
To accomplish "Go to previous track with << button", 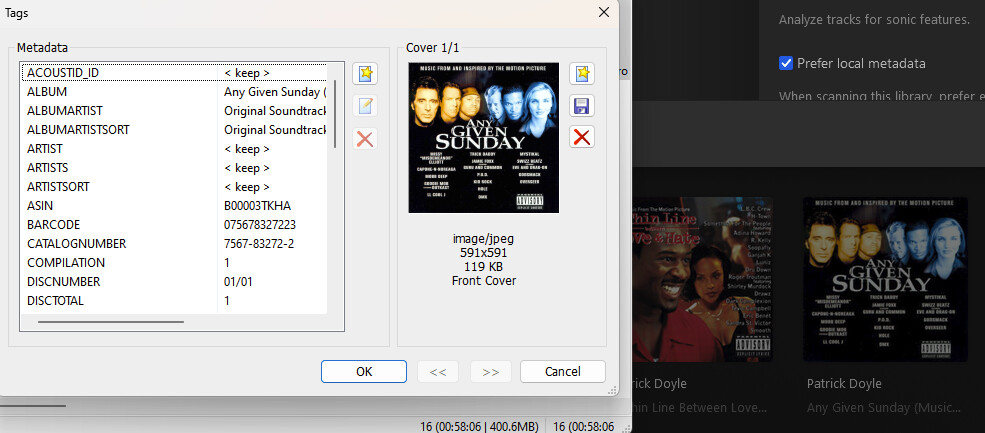I will 438,371.
